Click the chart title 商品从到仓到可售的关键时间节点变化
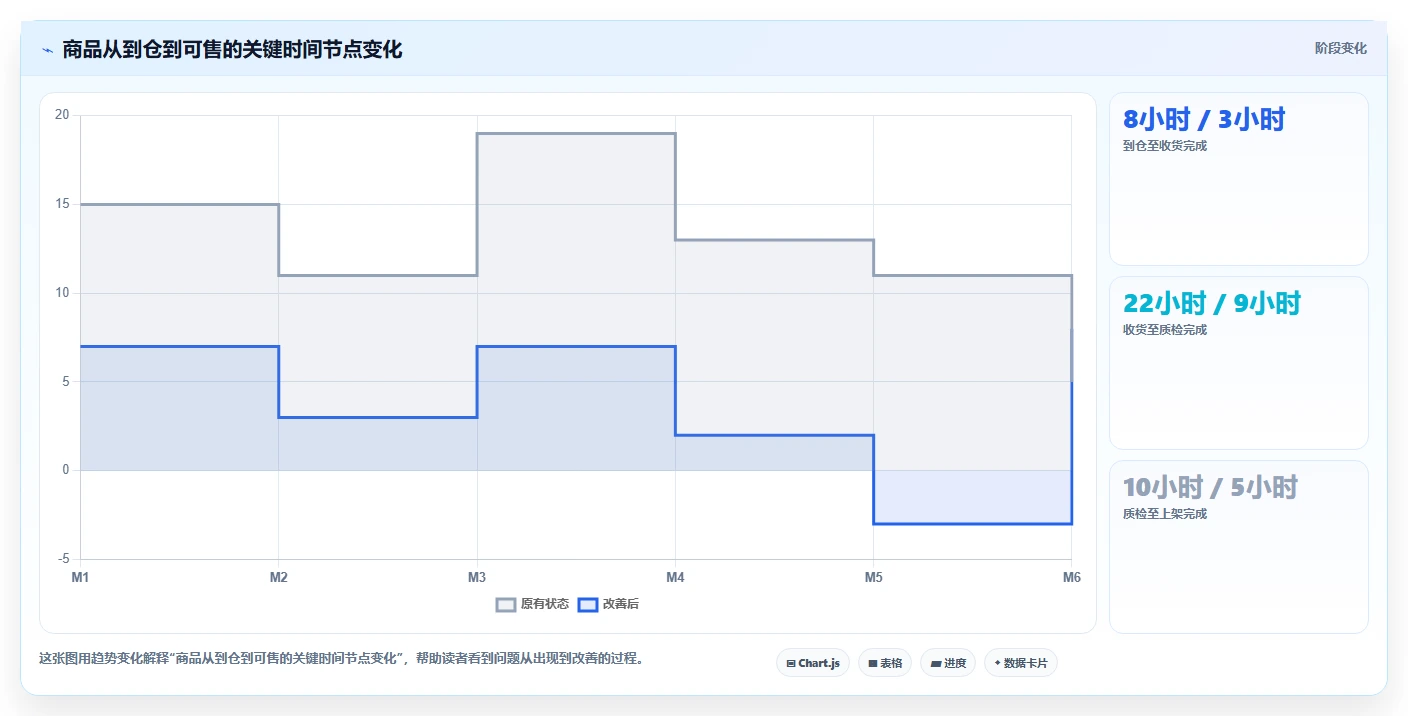Image resolution: width=1408 pixels, height=716 pixels. tap(232, 49)
